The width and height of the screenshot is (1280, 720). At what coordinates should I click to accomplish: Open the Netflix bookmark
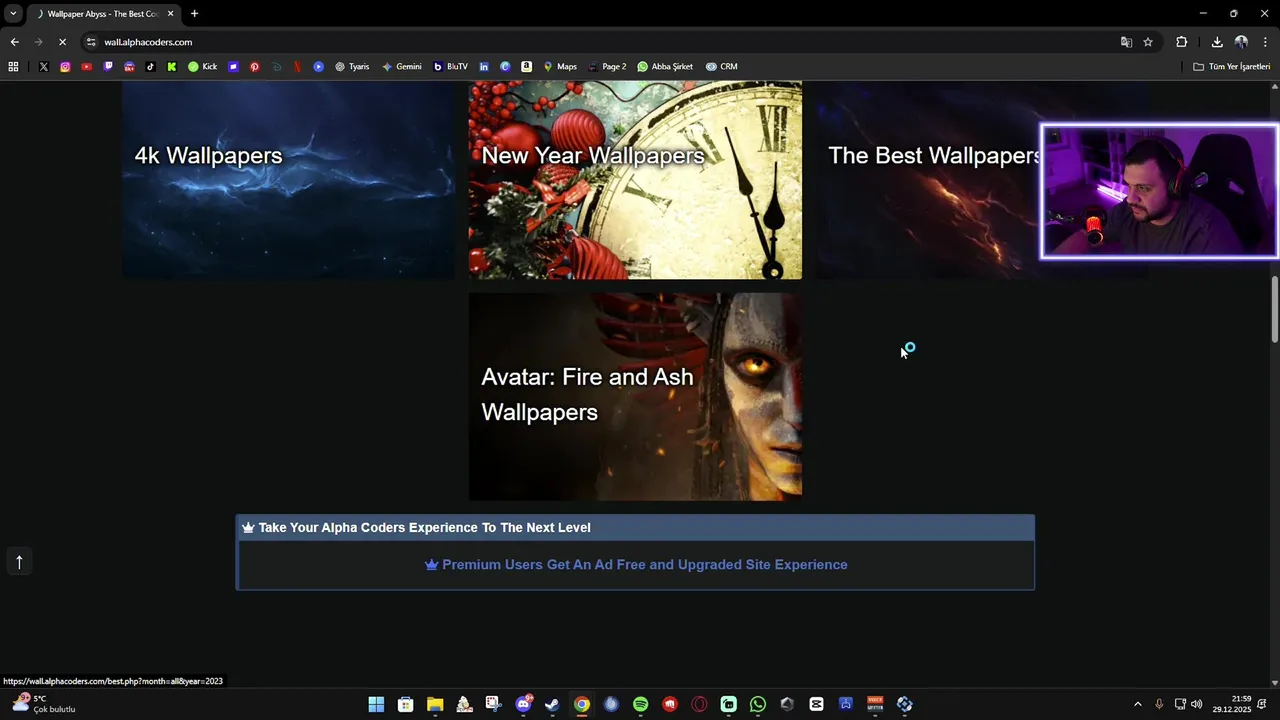[297, 67]
